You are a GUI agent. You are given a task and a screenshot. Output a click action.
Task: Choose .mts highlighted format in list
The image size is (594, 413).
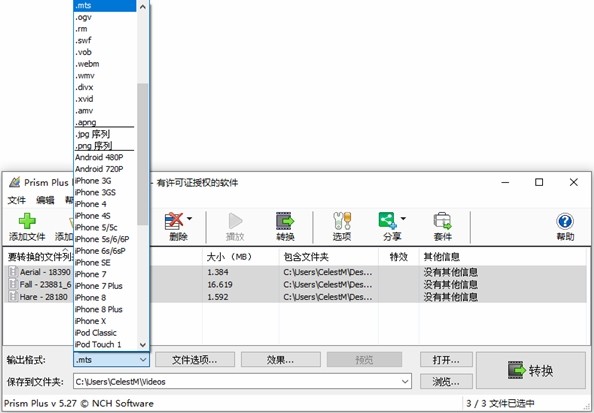(105, 5)
